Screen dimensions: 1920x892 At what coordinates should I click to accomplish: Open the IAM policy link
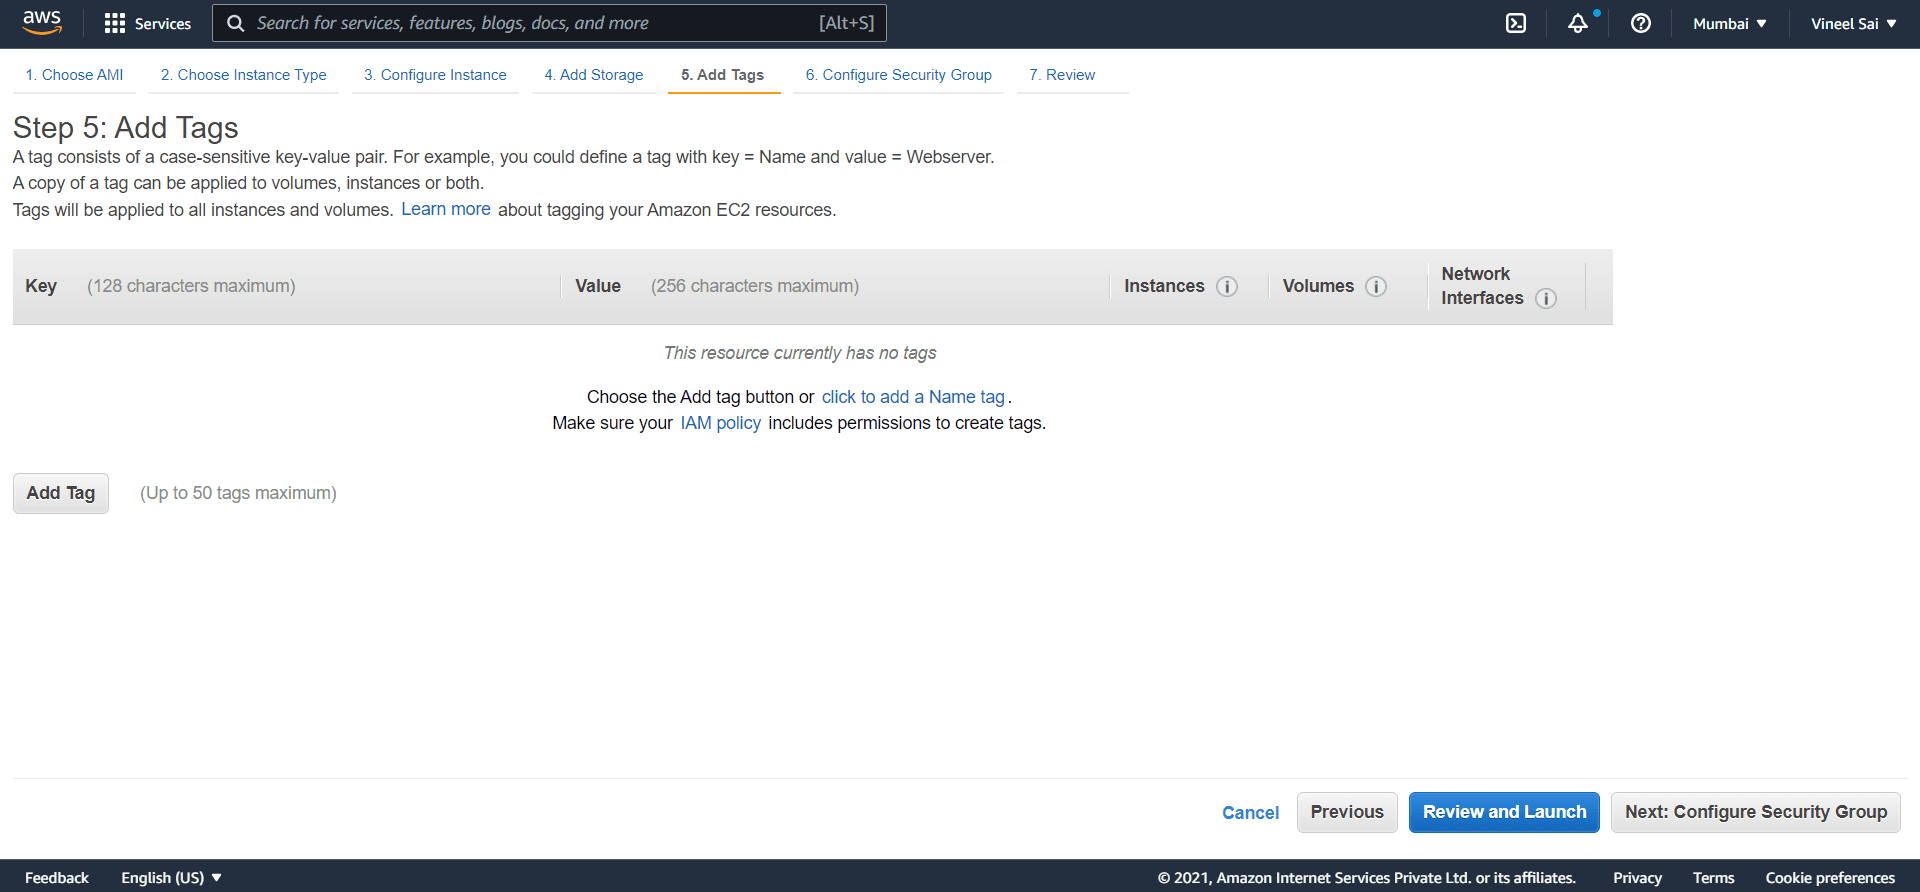tap(720, 423)
